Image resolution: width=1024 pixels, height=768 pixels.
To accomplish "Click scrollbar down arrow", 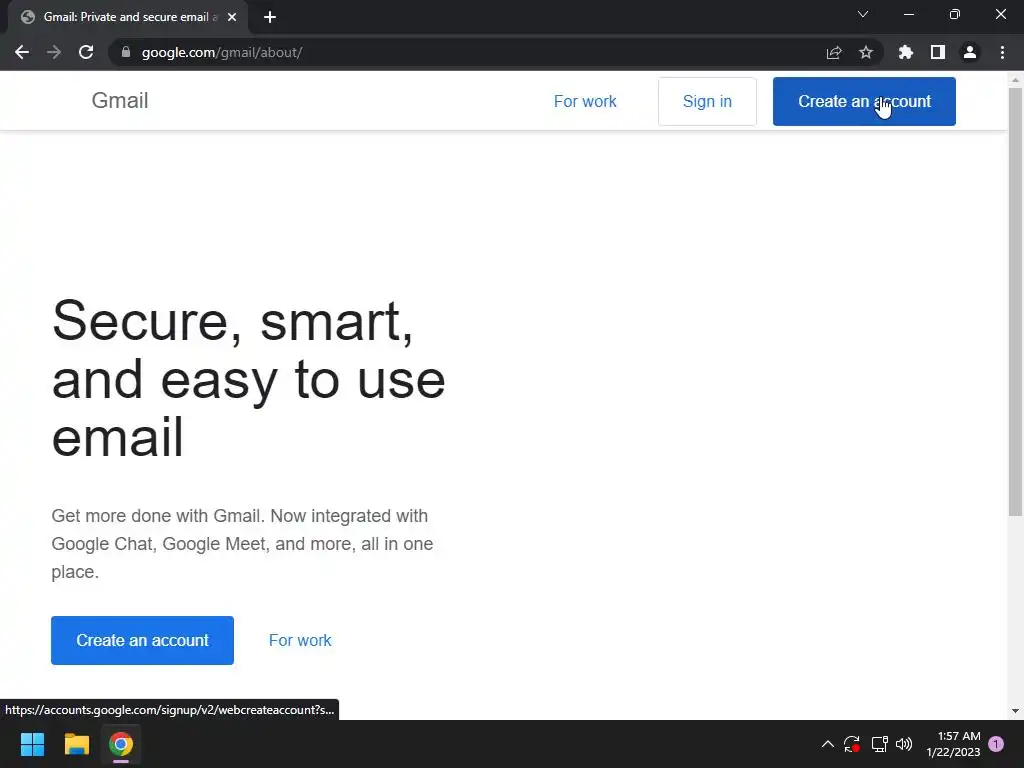I will (x=1015, y=711).
